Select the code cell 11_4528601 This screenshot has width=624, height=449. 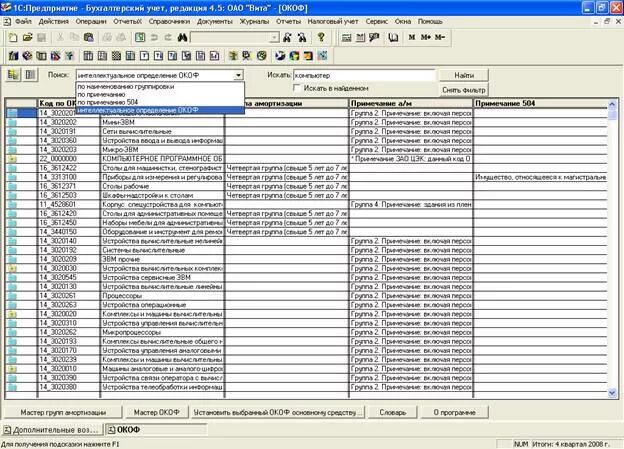68,205
